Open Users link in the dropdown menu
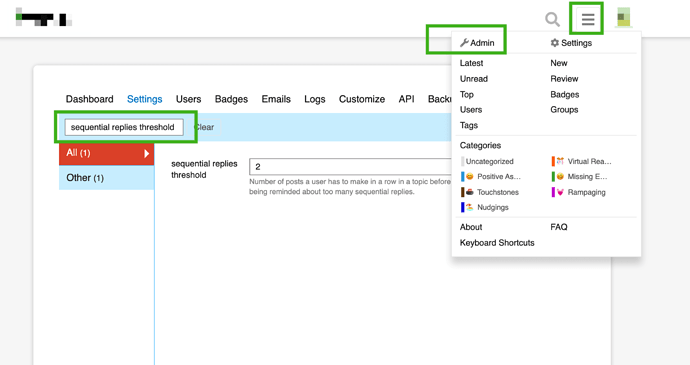The height and width of the screenshot is (365, 690). [x=471, y=110]
